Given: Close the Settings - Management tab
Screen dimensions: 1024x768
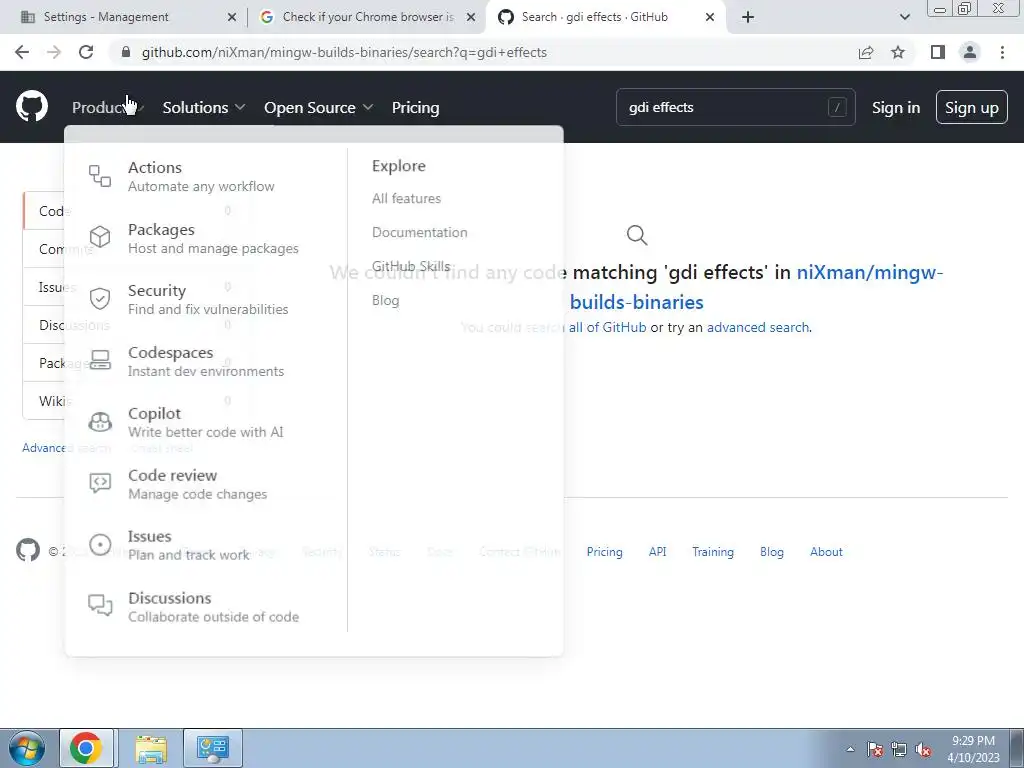Looking at the screenshot, I should pyautogui.click(x=231, y=18).
